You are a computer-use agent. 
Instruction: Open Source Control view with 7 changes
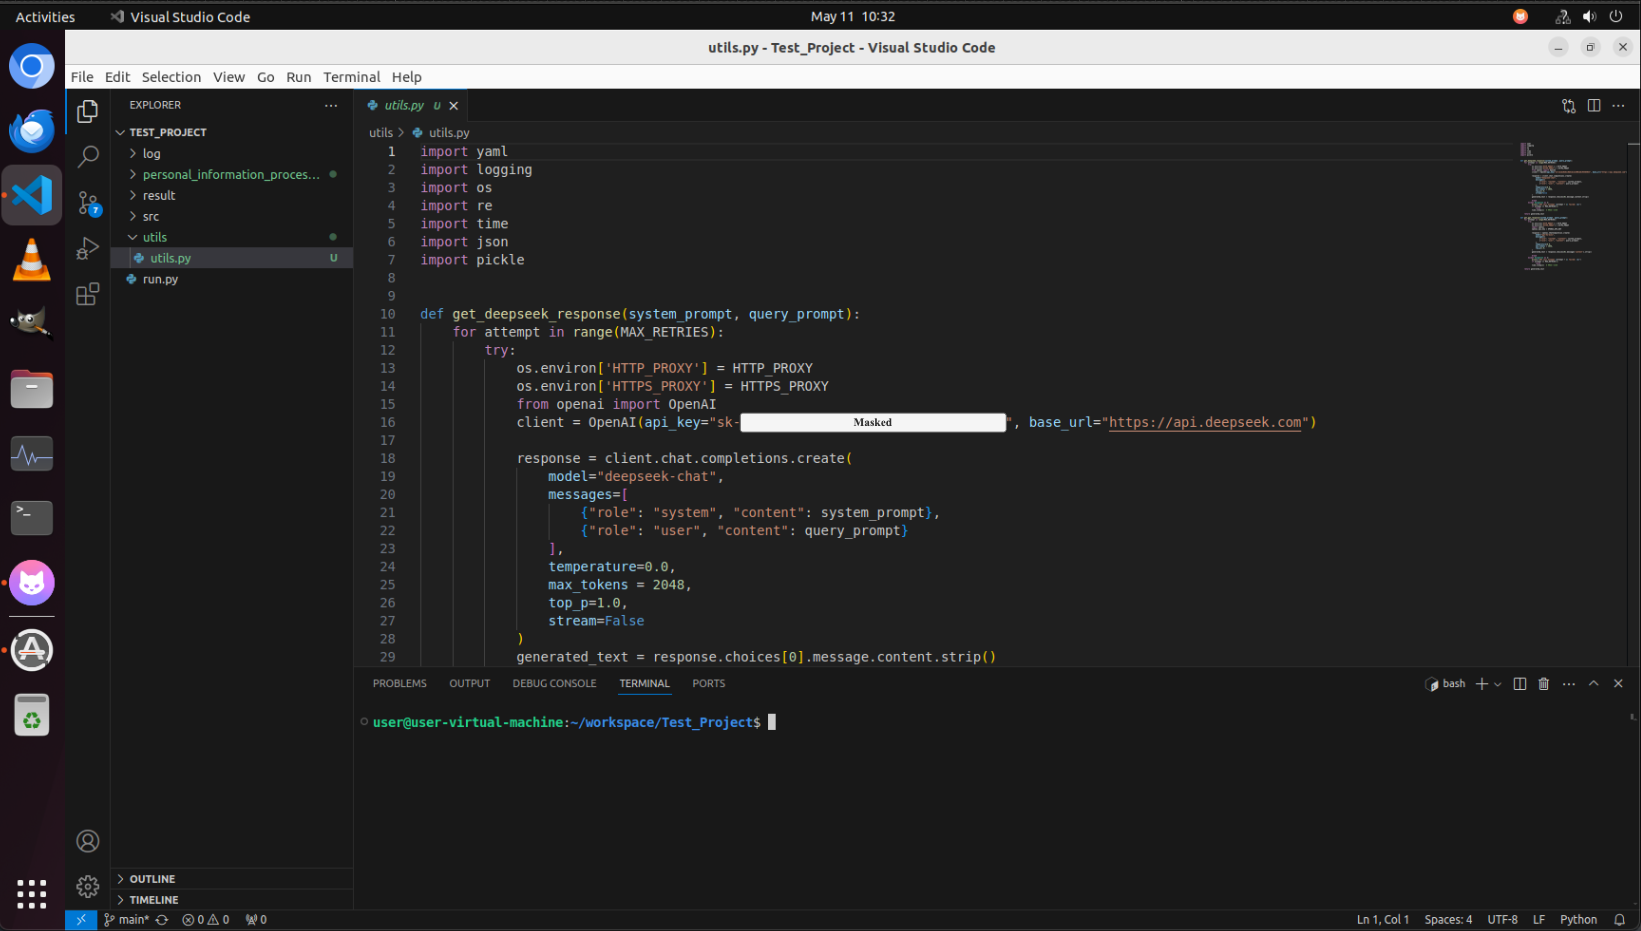(88, 203)
